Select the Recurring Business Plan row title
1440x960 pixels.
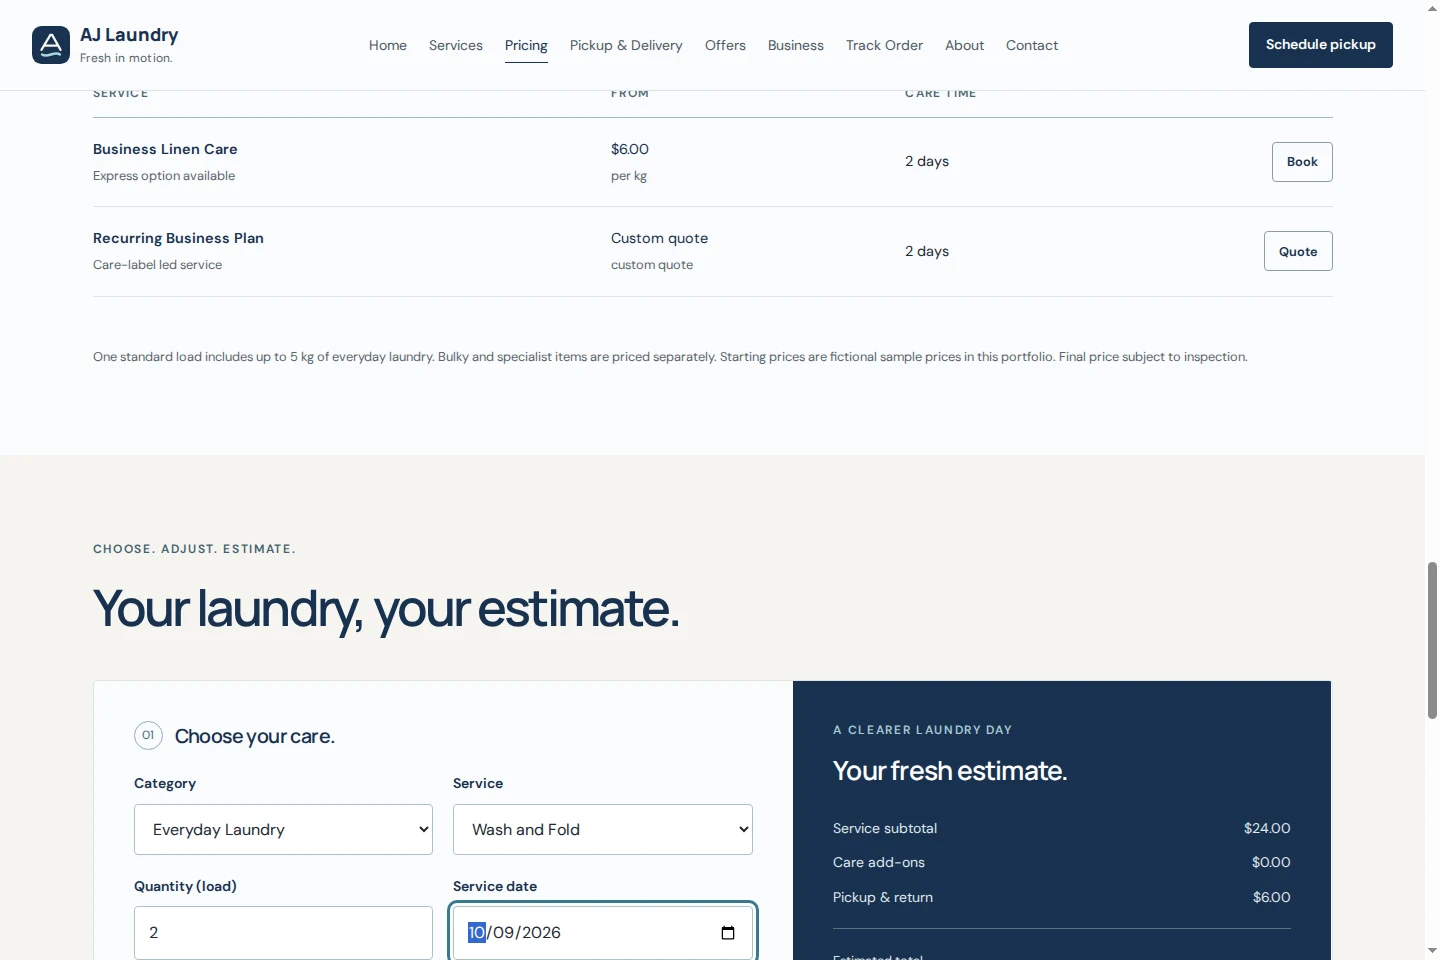178,238
